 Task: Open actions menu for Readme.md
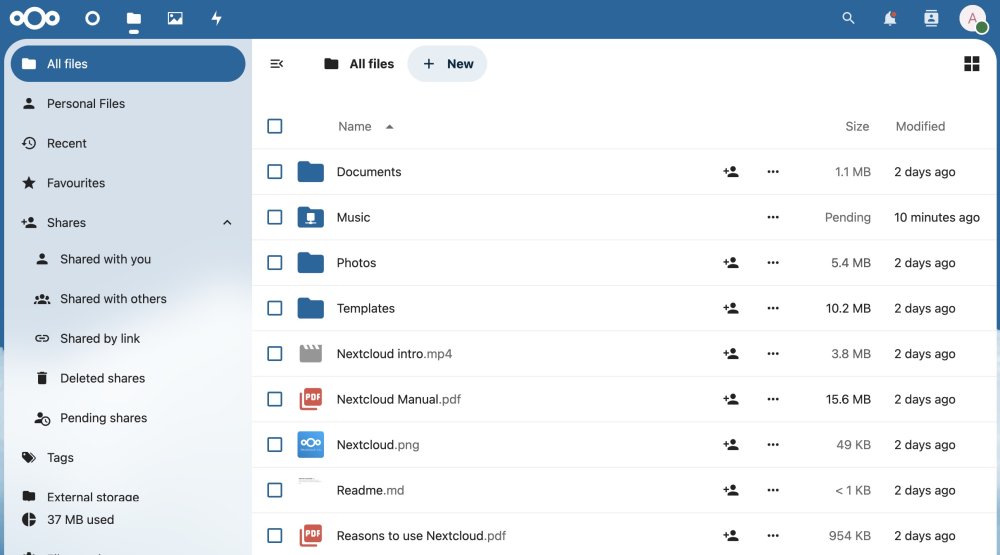[x=773, y=490]
